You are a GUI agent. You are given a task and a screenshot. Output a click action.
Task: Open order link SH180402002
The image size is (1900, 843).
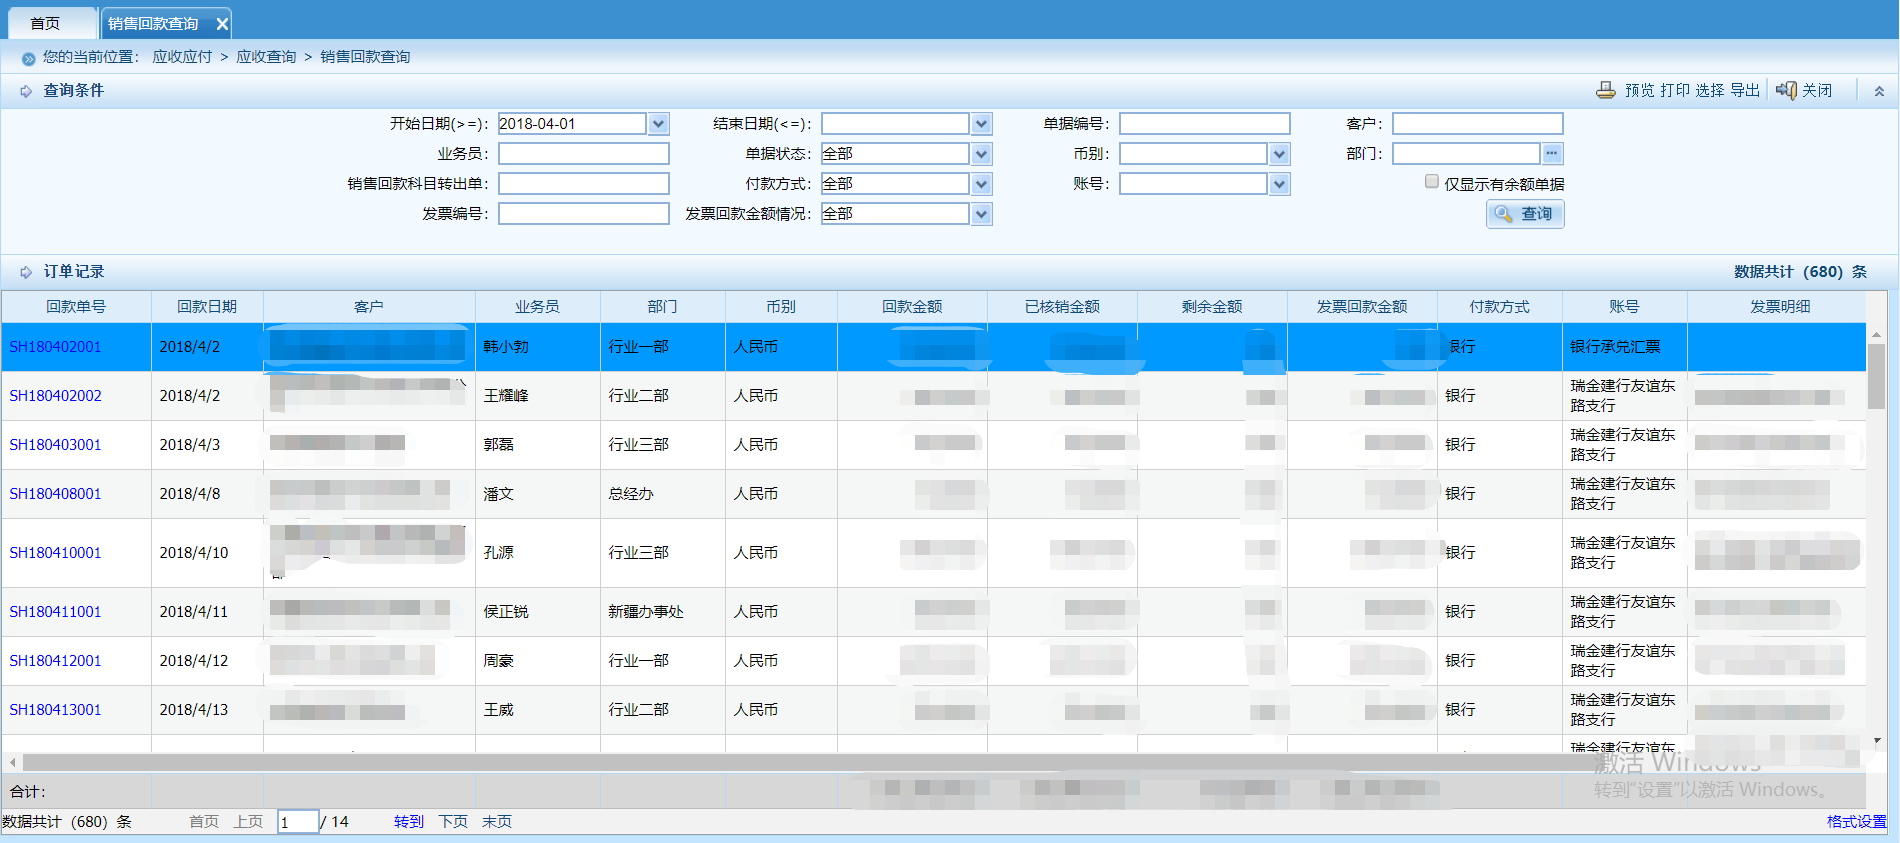tap(55, 396)
